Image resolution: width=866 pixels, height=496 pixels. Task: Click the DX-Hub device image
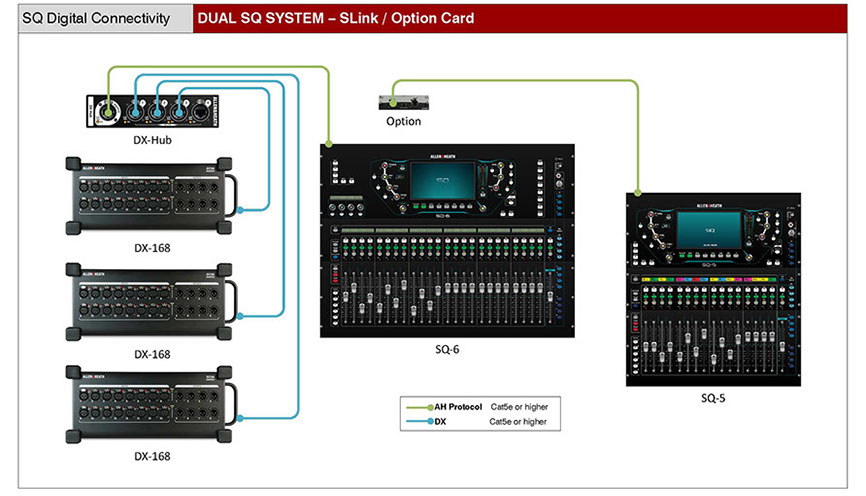152,111
